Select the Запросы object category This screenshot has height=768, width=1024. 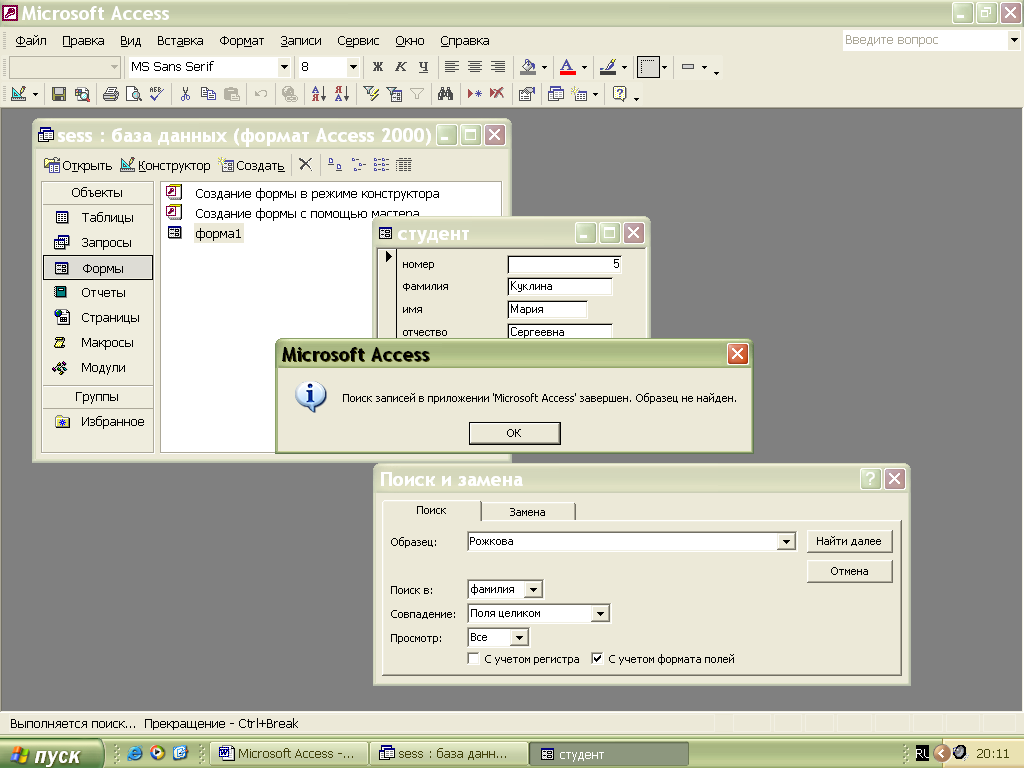98,242
